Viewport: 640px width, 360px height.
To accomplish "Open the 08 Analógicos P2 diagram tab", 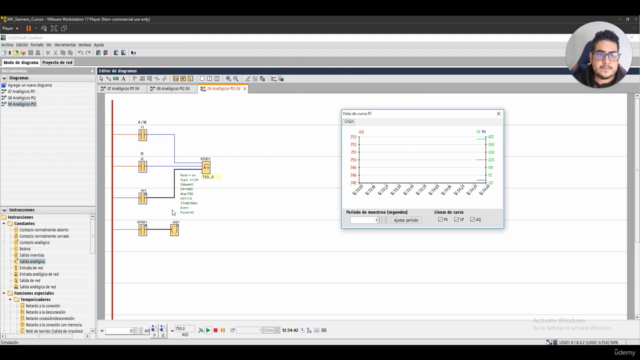I will pos(172,89).
